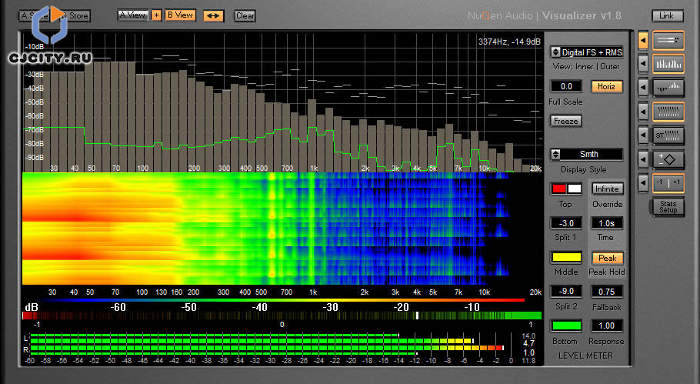Viewport: 700px width, 384px height.
Task: Toggle the level meter view icon
Action: pos(668,40)
